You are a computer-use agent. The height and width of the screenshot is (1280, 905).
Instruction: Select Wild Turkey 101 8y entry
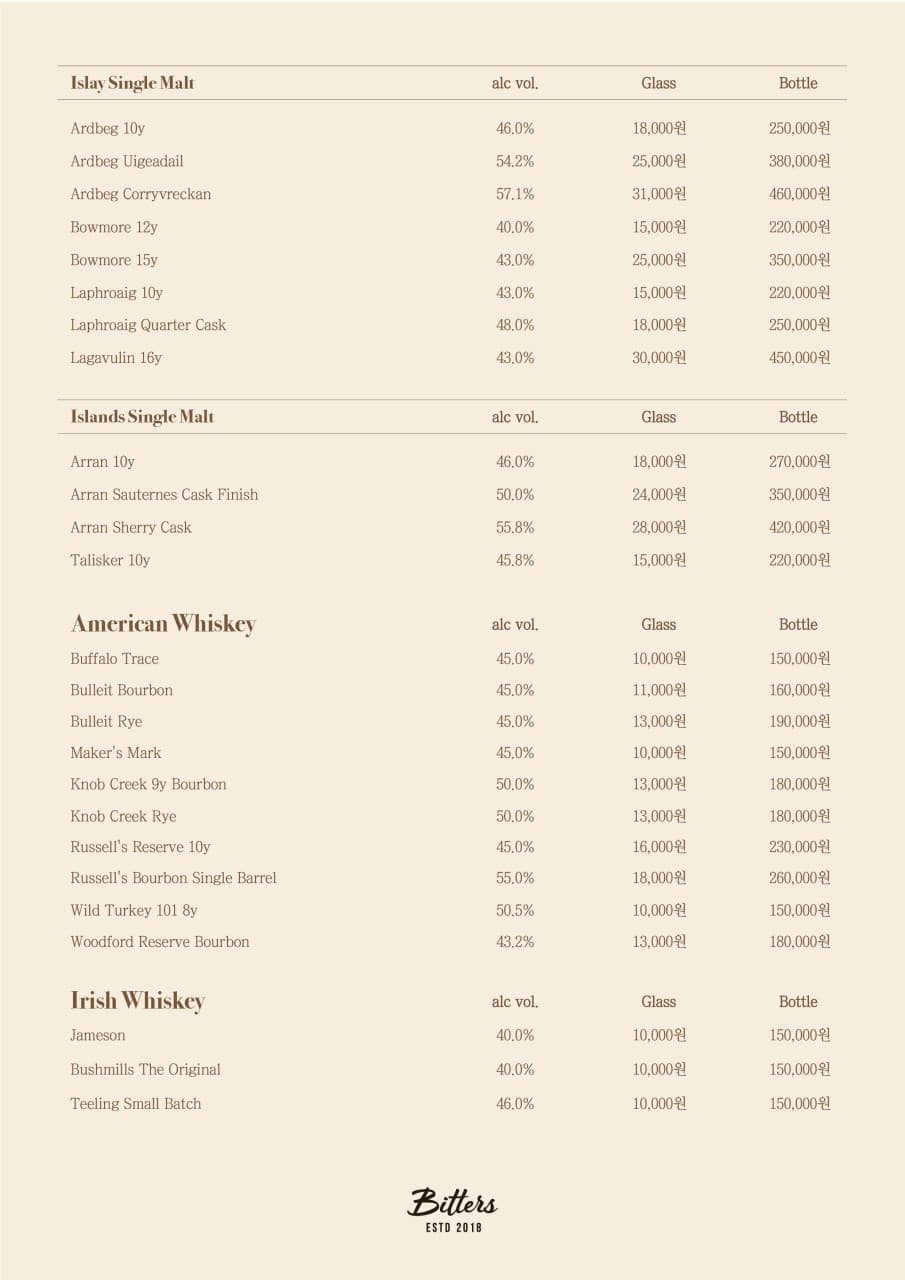[x=133, y=911]
